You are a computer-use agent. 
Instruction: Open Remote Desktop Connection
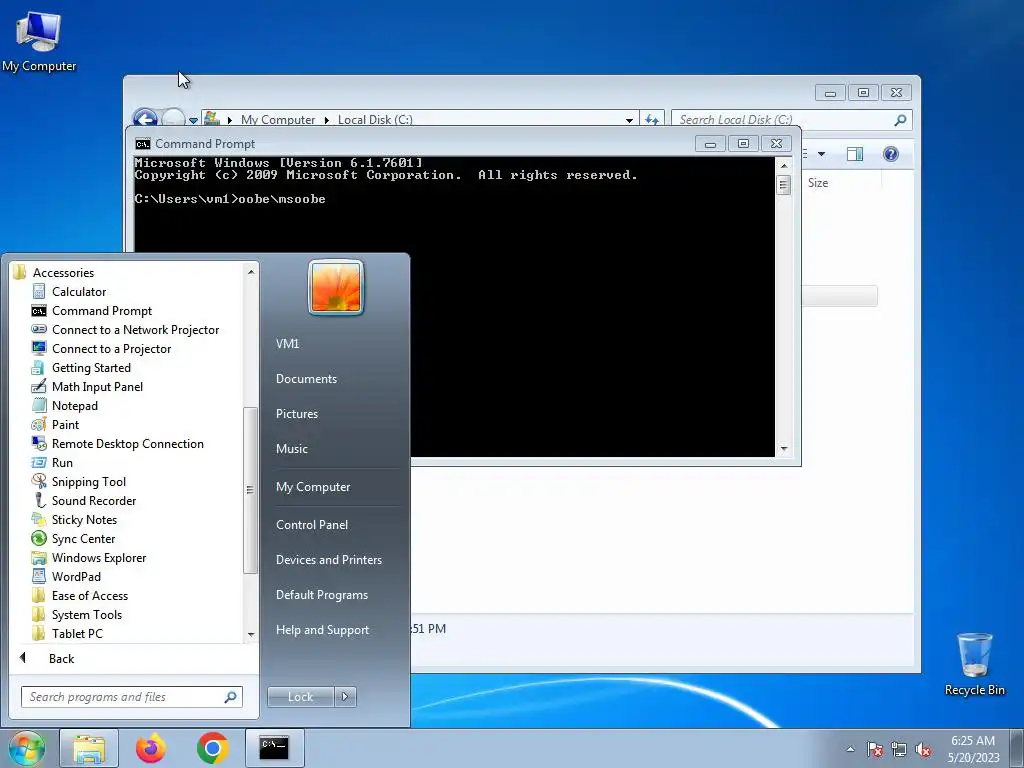(127, 443)
